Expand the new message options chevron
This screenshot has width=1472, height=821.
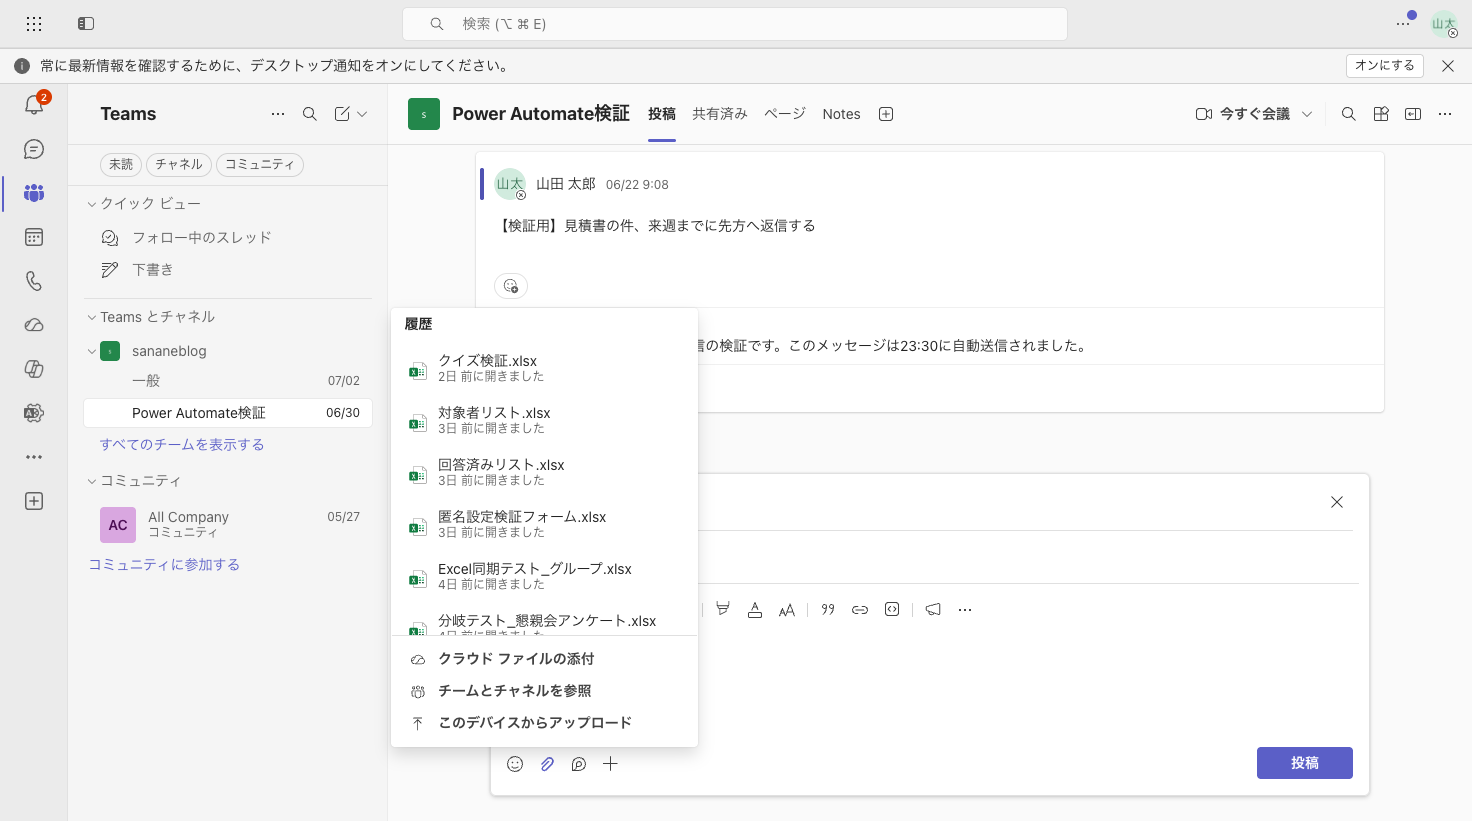(362, 114)
